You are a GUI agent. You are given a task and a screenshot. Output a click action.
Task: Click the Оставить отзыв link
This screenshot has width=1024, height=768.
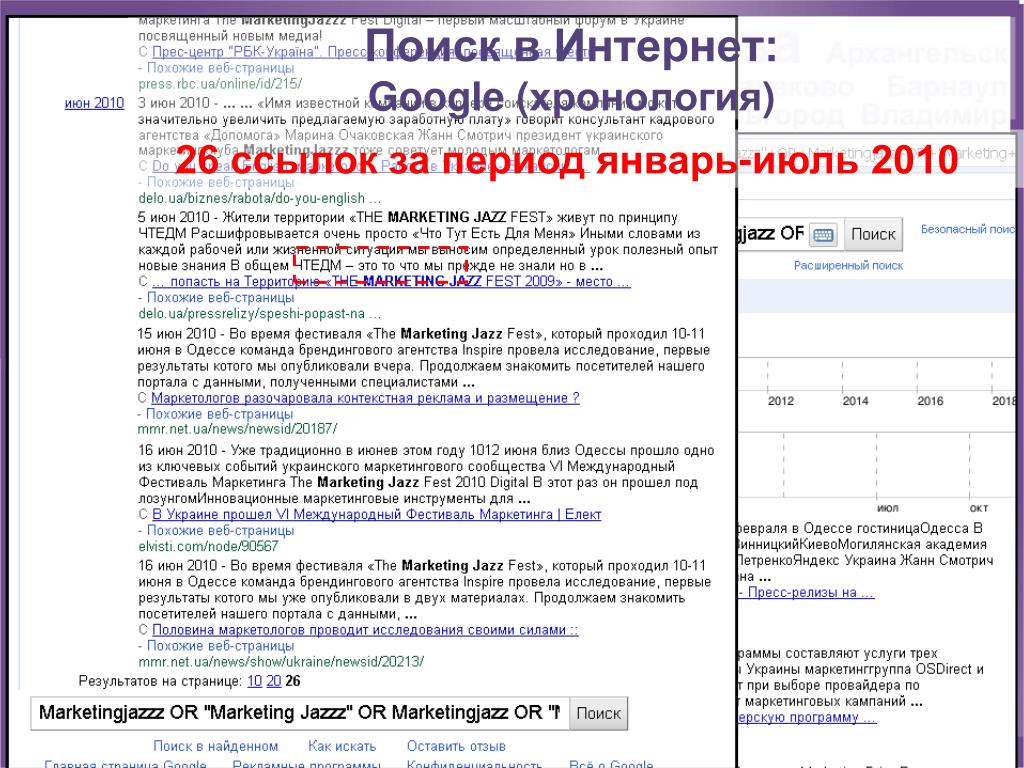pyautogui.click(x=456, y=746)
